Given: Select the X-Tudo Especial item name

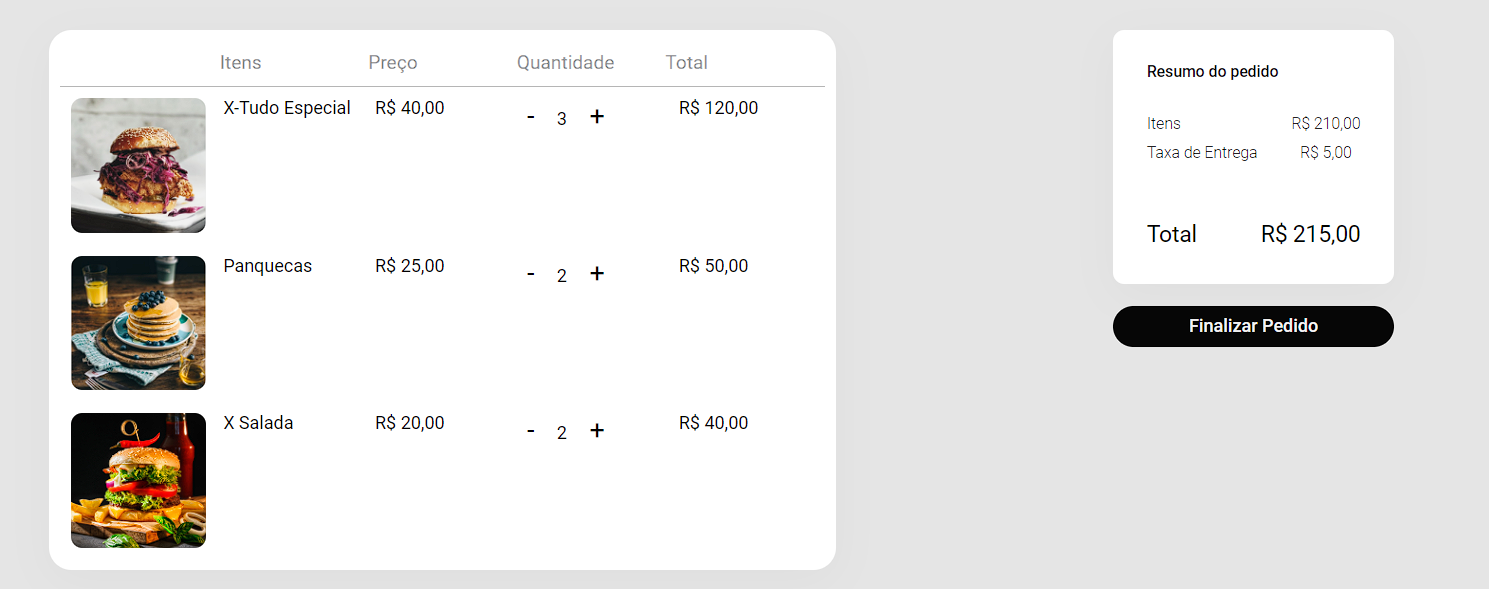Looking at the screenshot, I should (287, 107).
